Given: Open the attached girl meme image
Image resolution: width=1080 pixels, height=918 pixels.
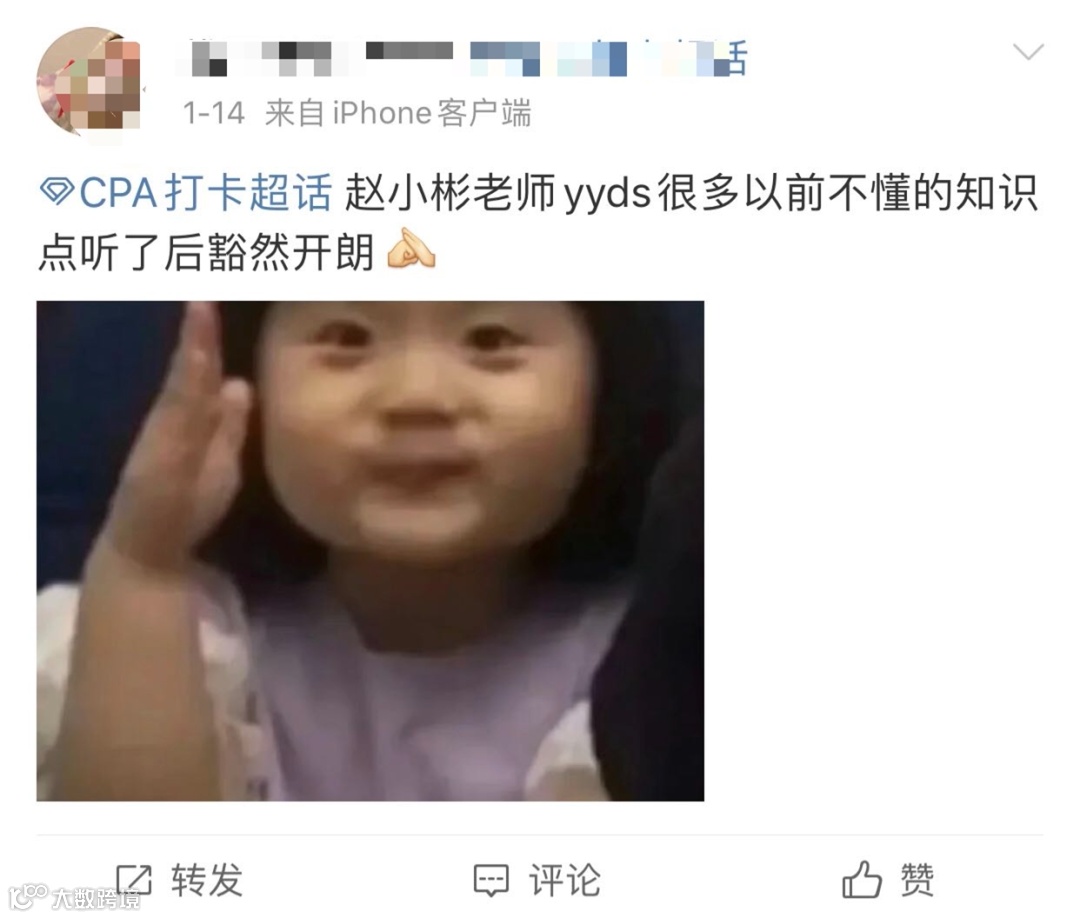Looking at the screenshot, I should coord(370,550).
